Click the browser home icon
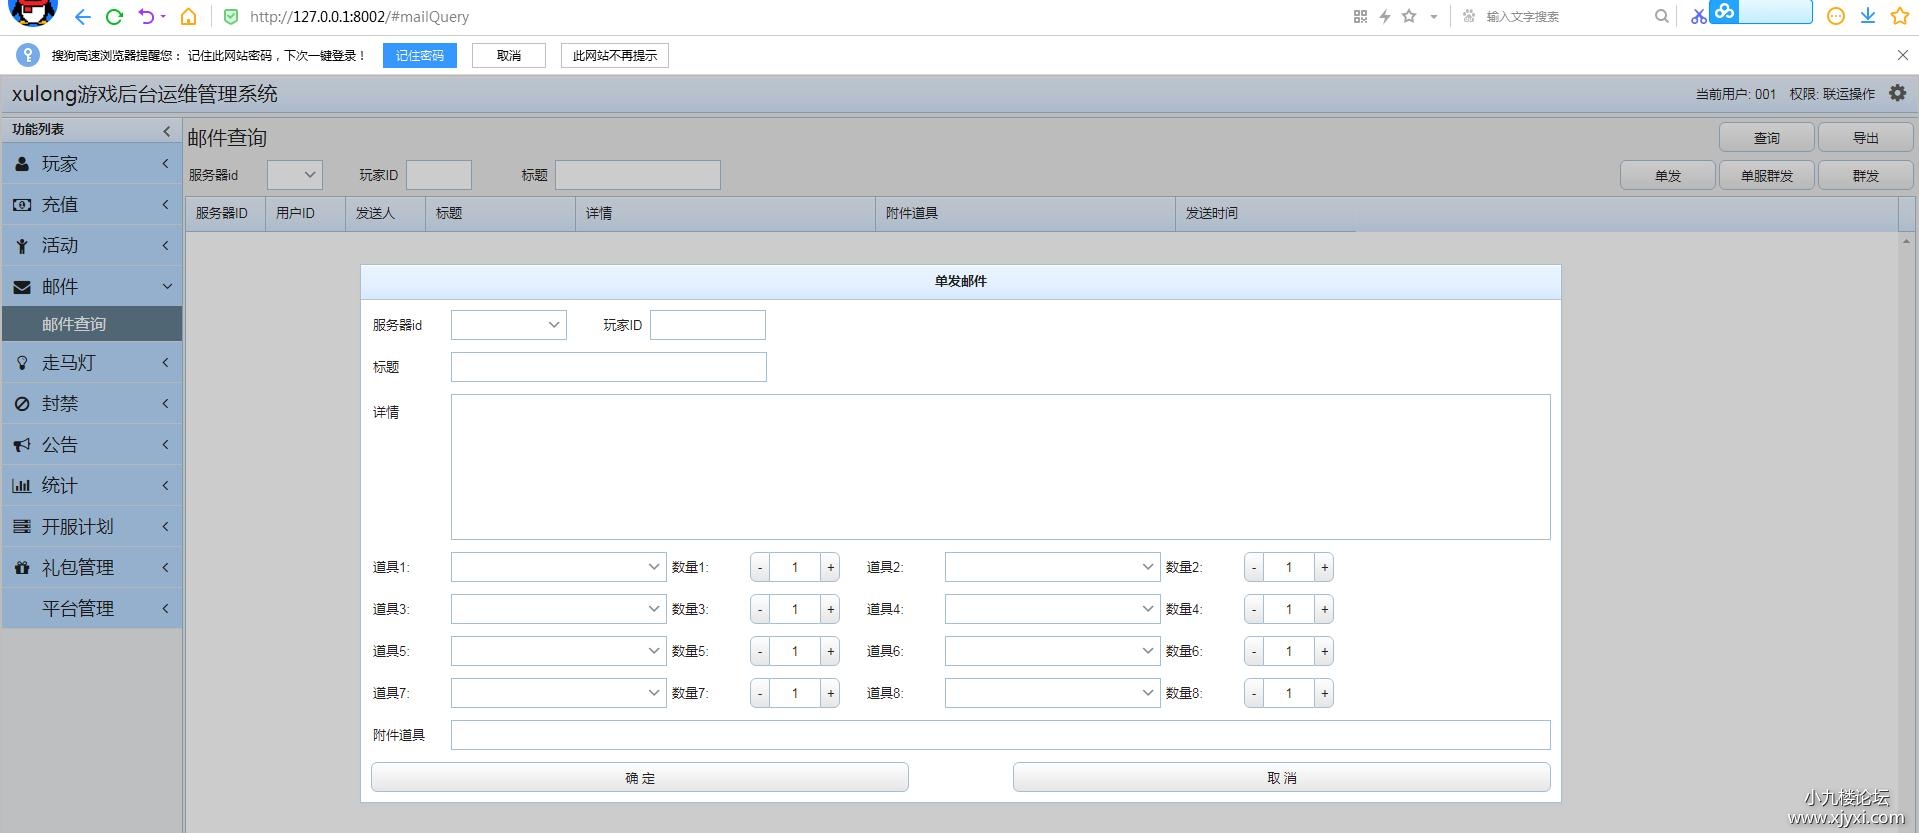 tap(188, 17)
